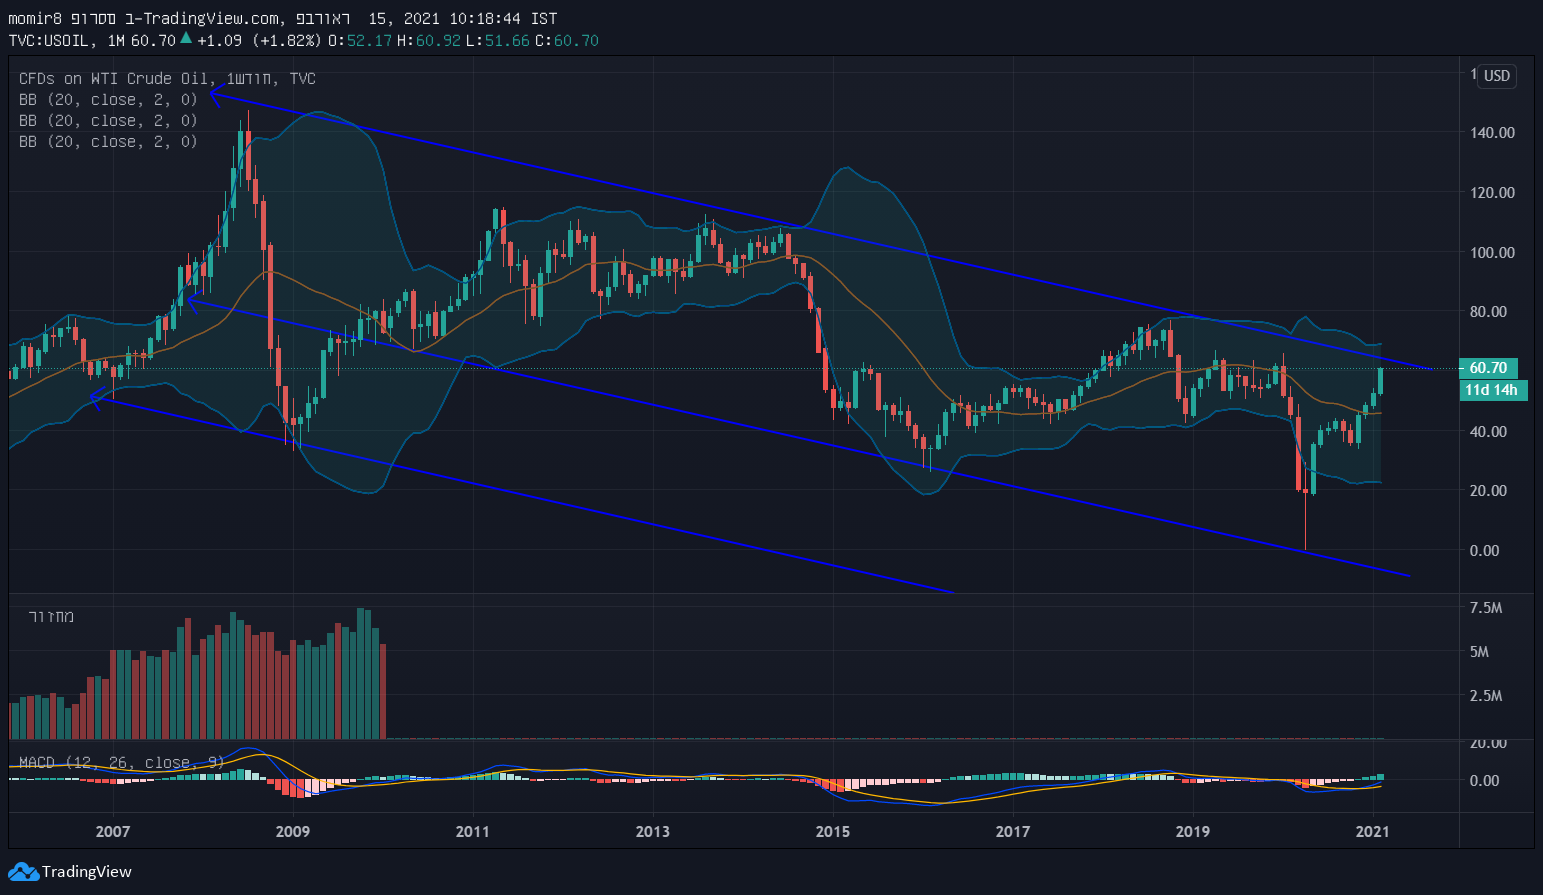Open the USD currency selector on price axis
1543x895 pixels.
[x=1496, y=76]
